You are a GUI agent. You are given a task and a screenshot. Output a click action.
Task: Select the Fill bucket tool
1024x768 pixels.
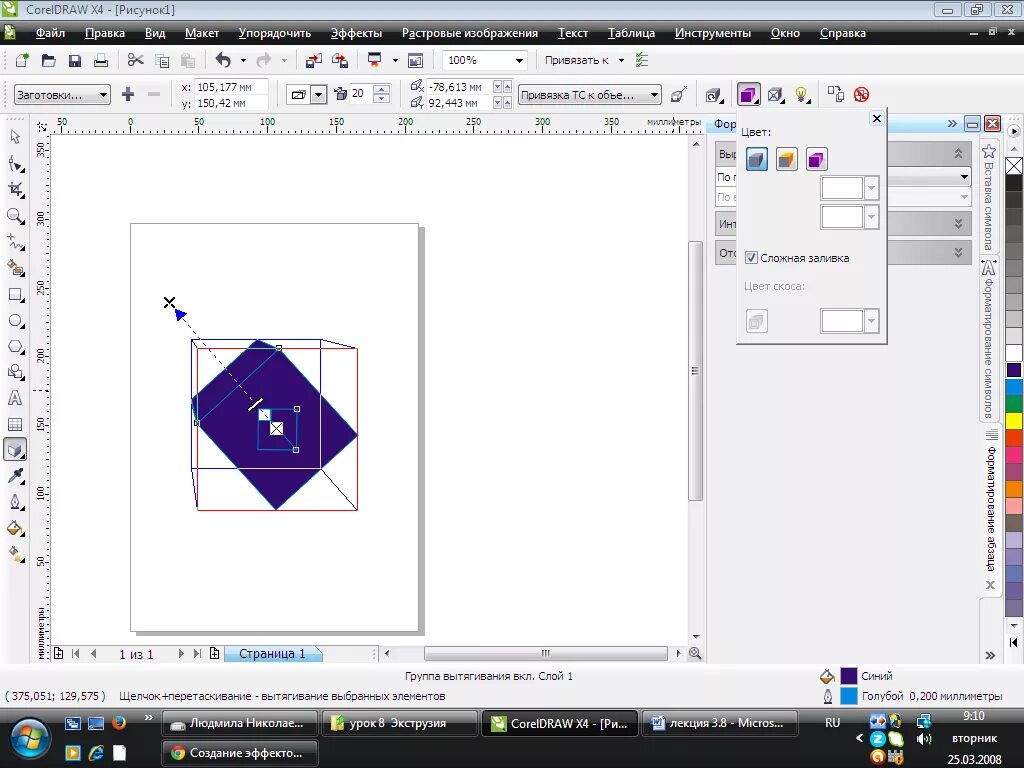[x=15, y=528]
